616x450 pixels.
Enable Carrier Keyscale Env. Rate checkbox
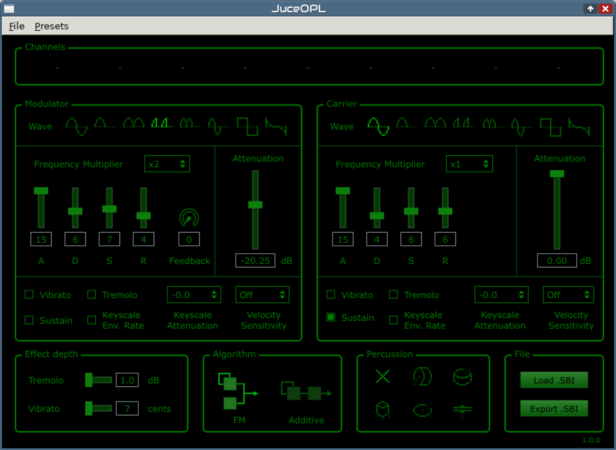393,320
